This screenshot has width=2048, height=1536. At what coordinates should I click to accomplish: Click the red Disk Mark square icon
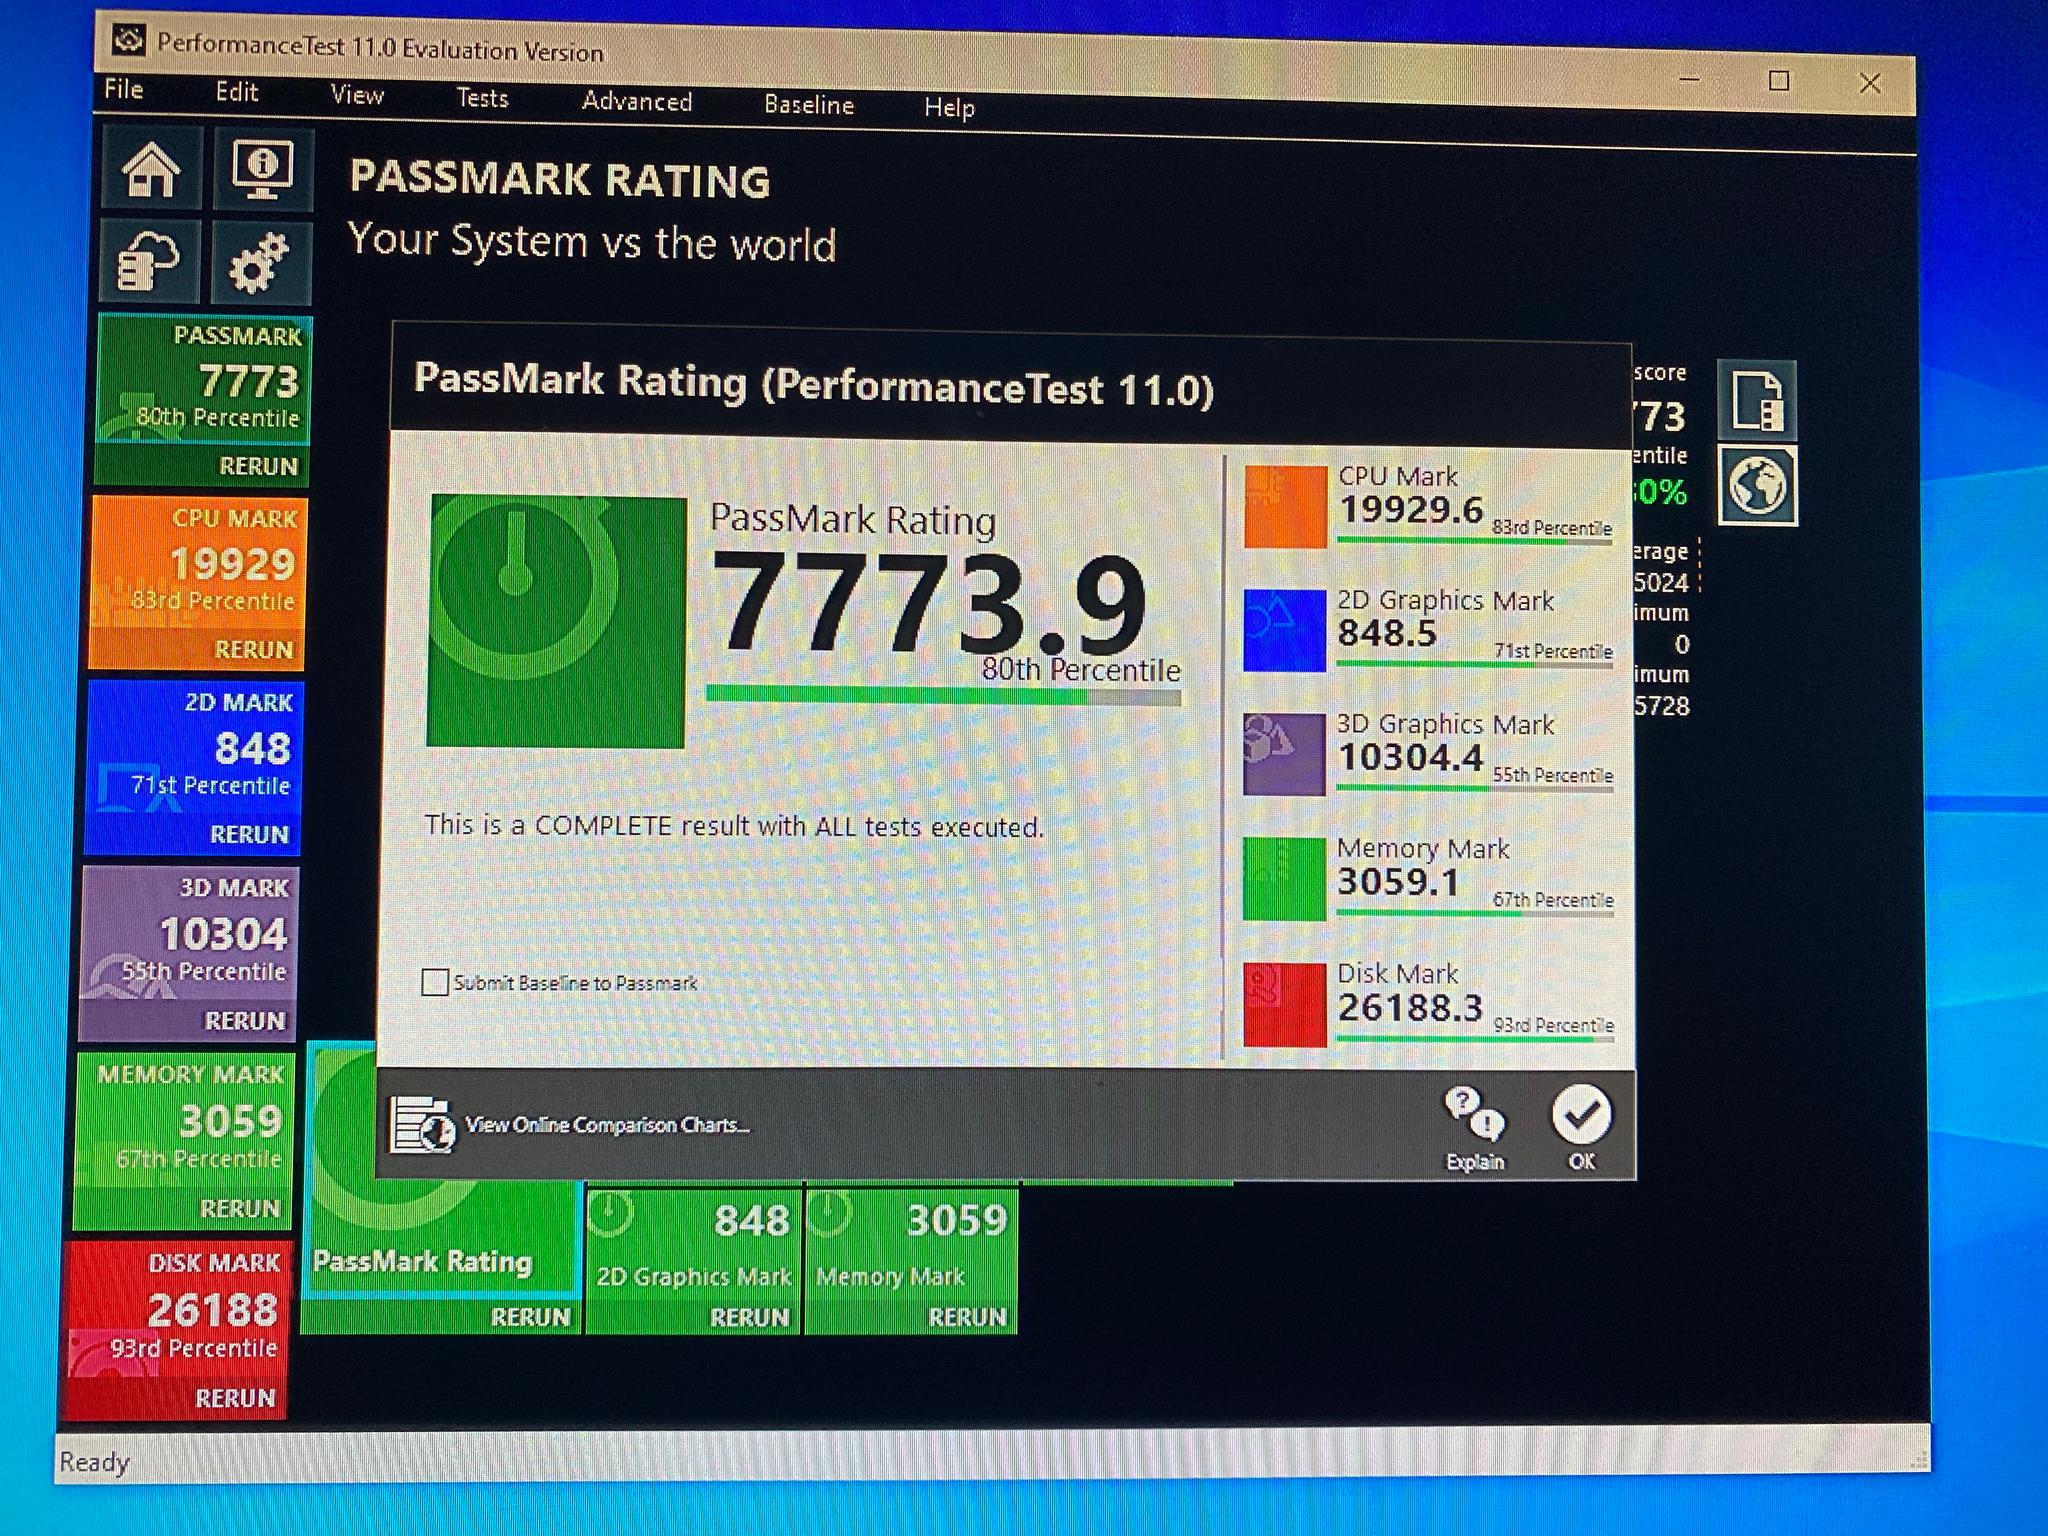coord(1285,1004)
